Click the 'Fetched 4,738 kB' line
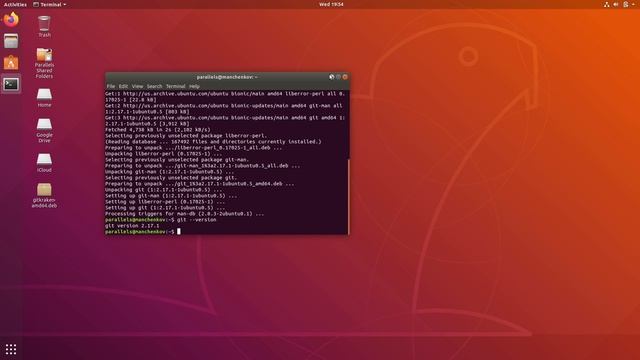This screenshot has width=640, height=360. point(158,130)
